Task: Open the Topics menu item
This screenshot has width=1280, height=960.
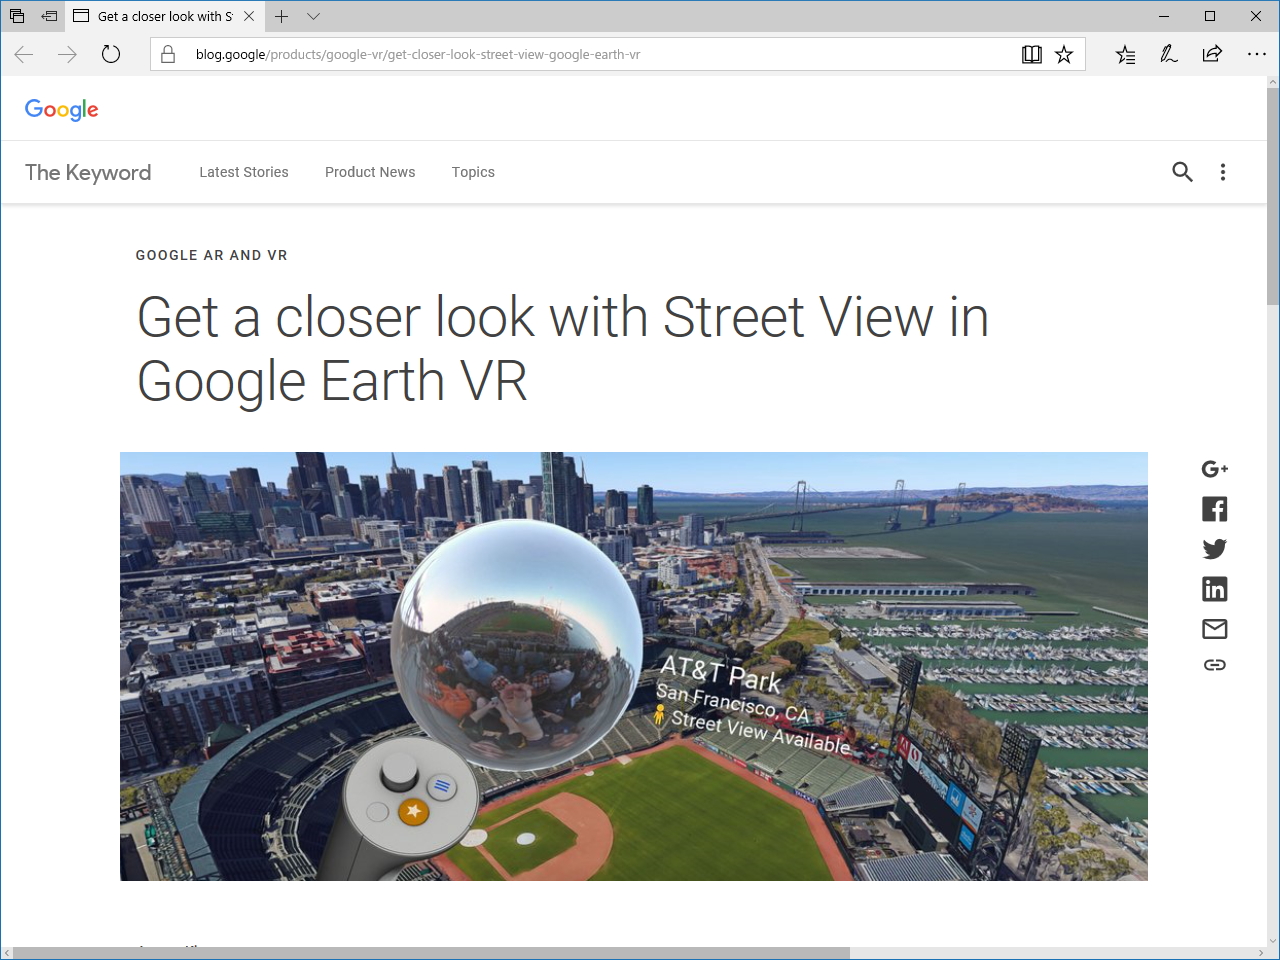Action: tap(473, 172)
